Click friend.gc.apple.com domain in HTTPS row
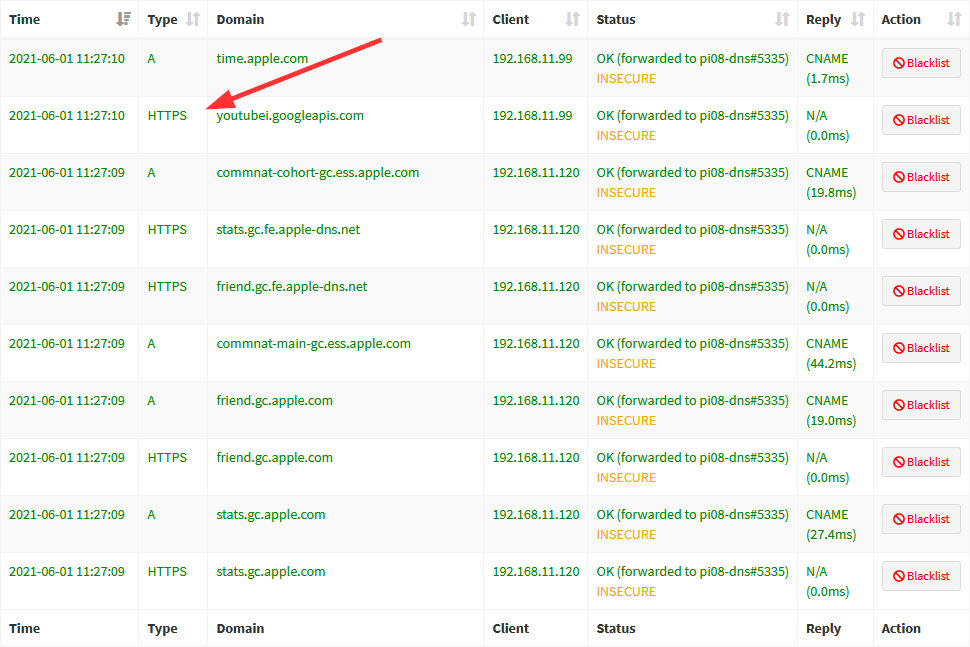 (275, 457)
